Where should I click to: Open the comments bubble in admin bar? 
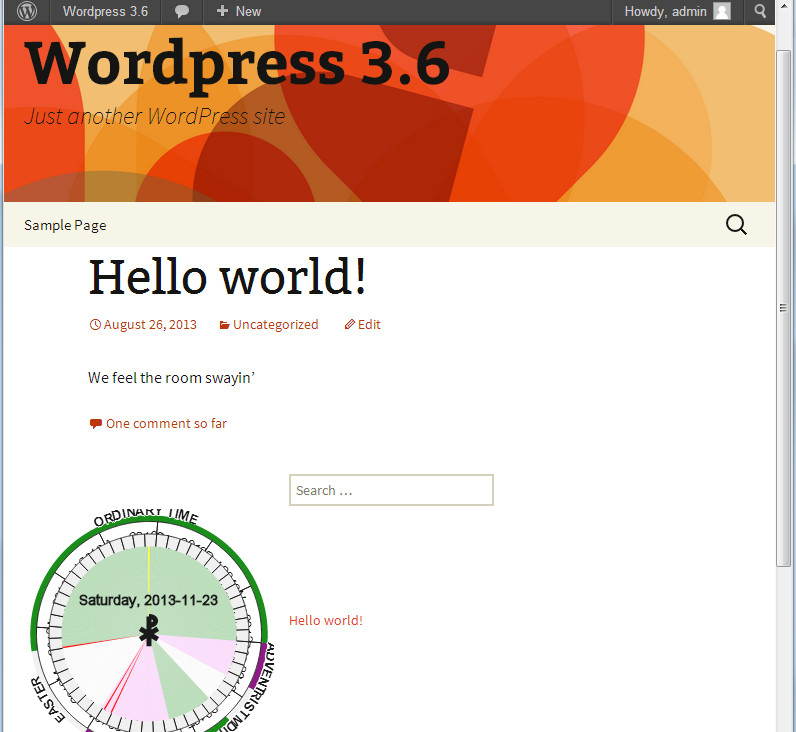tap(182, 12)
